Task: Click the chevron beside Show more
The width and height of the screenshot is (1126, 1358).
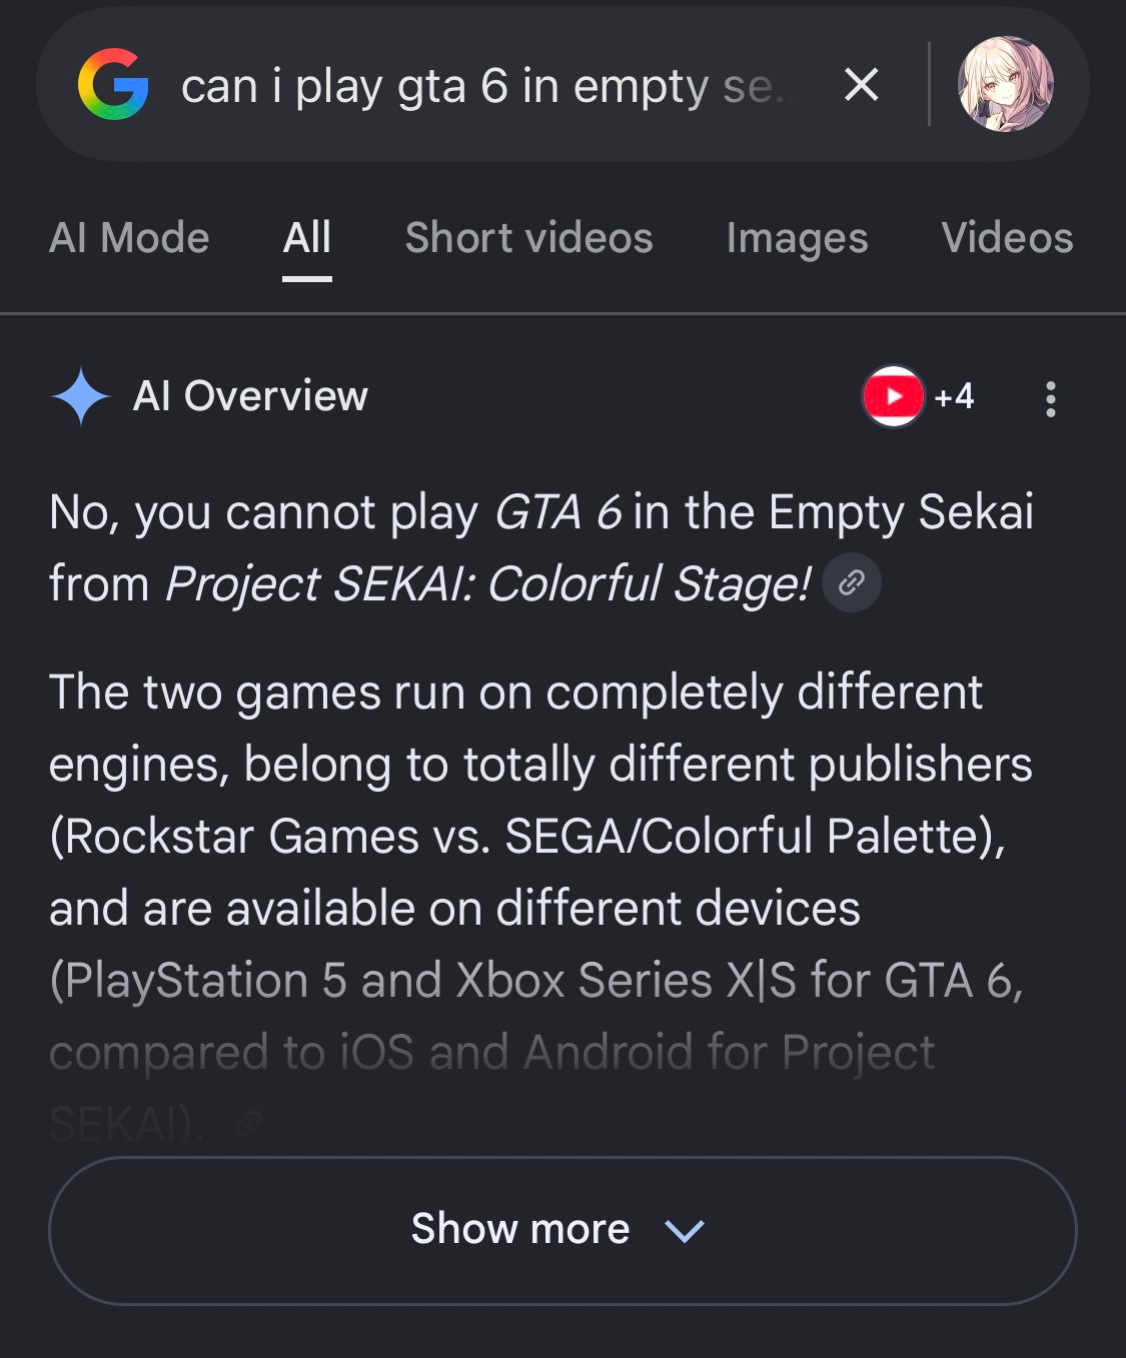Action: click(685, 1231)
